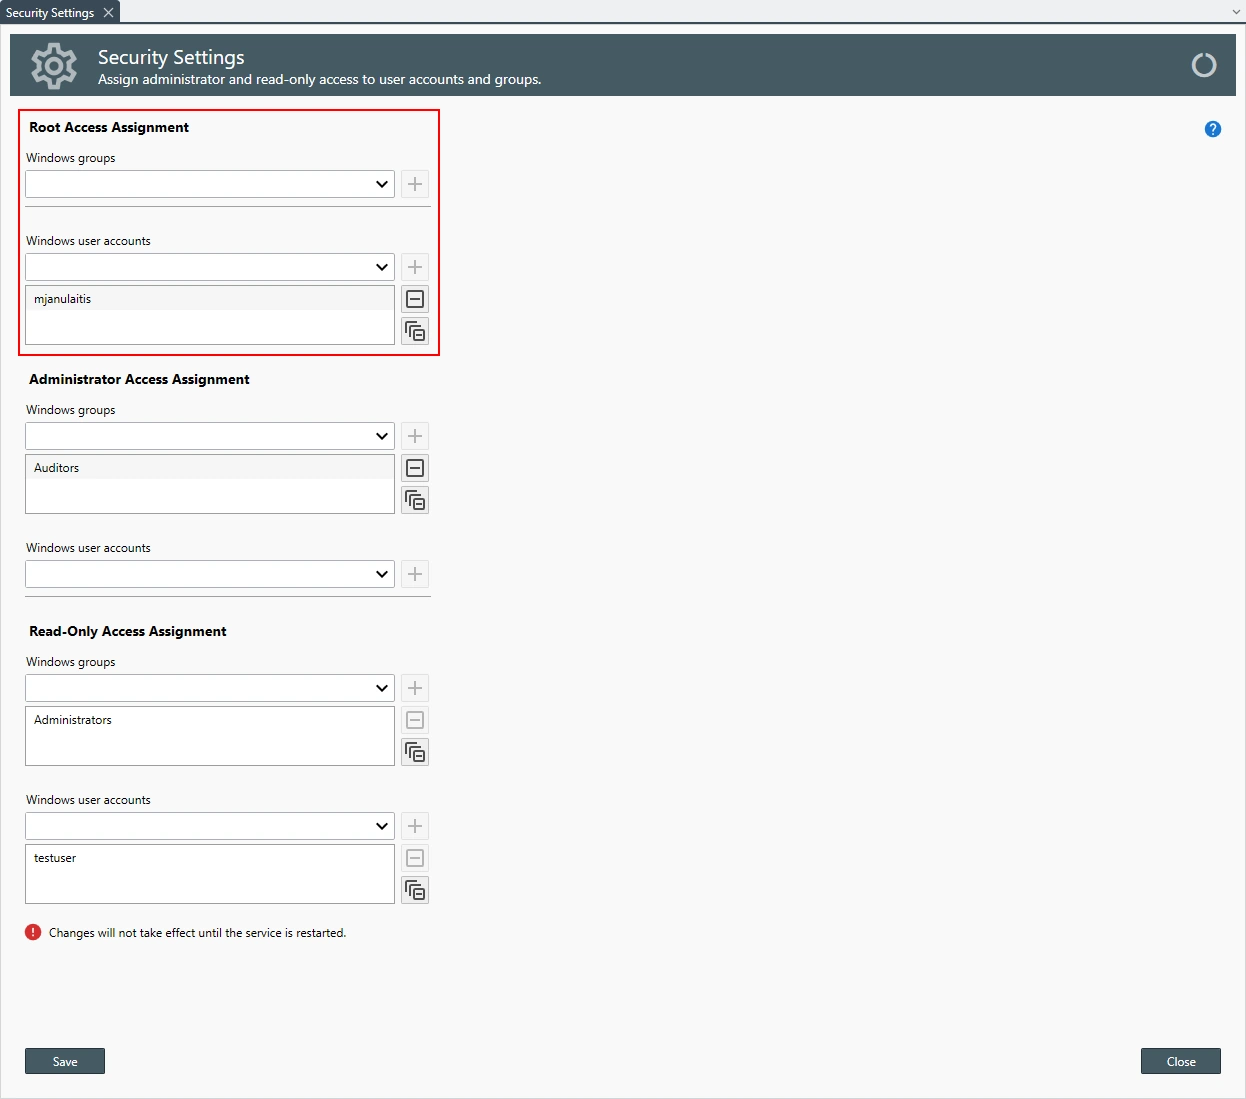
Task: Remove all users beside testuser list
Action: 415,890
